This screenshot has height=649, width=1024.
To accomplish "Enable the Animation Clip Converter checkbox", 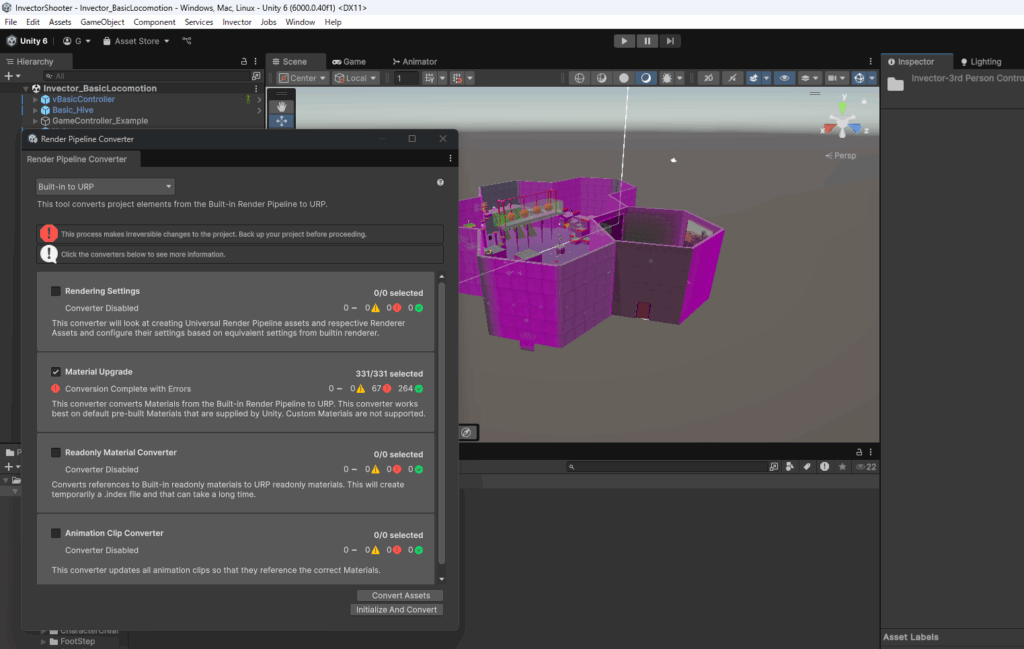I will 56,533.
